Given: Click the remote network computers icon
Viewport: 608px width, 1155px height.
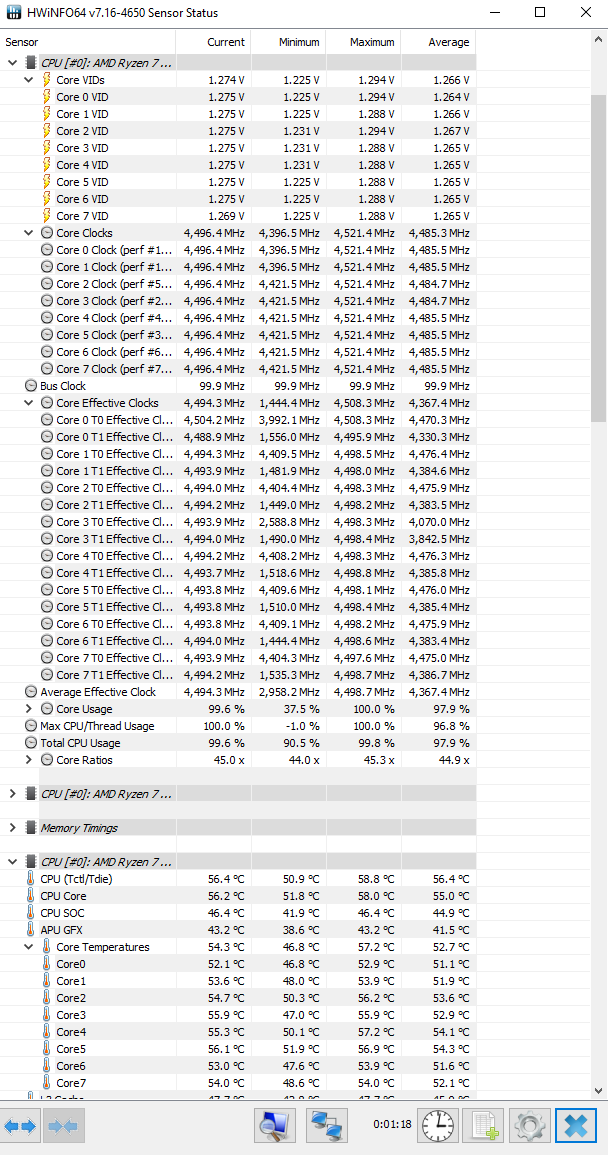Looking at the screenshot, I should (325, 1126).
